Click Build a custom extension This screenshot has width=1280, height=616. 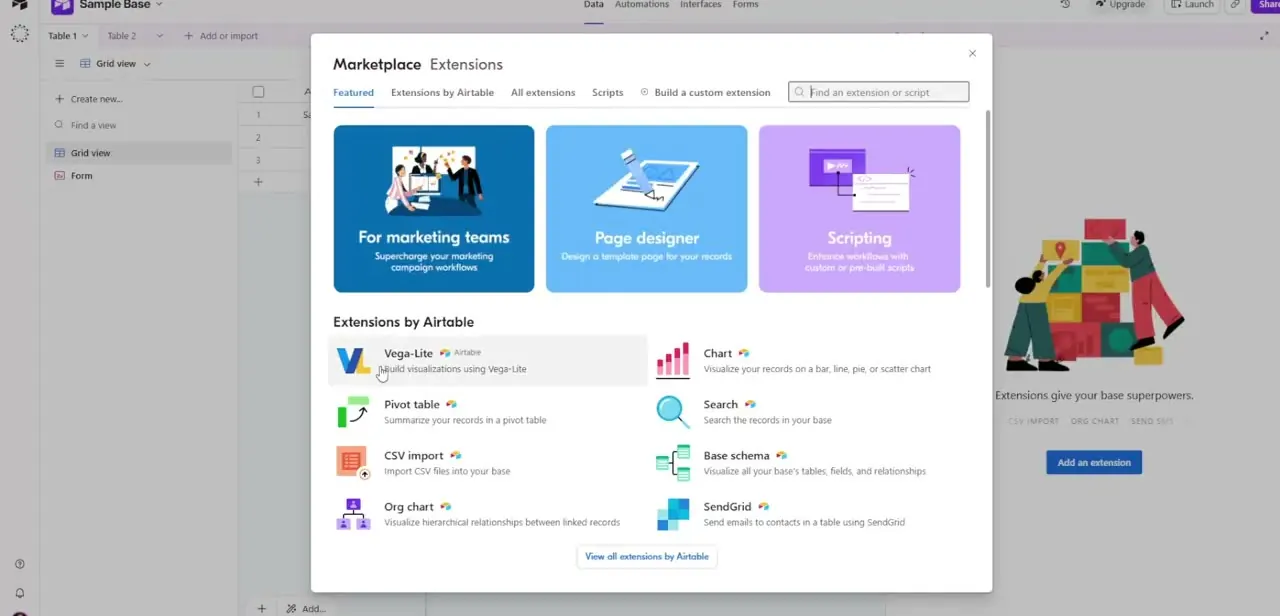click(705, 92)
